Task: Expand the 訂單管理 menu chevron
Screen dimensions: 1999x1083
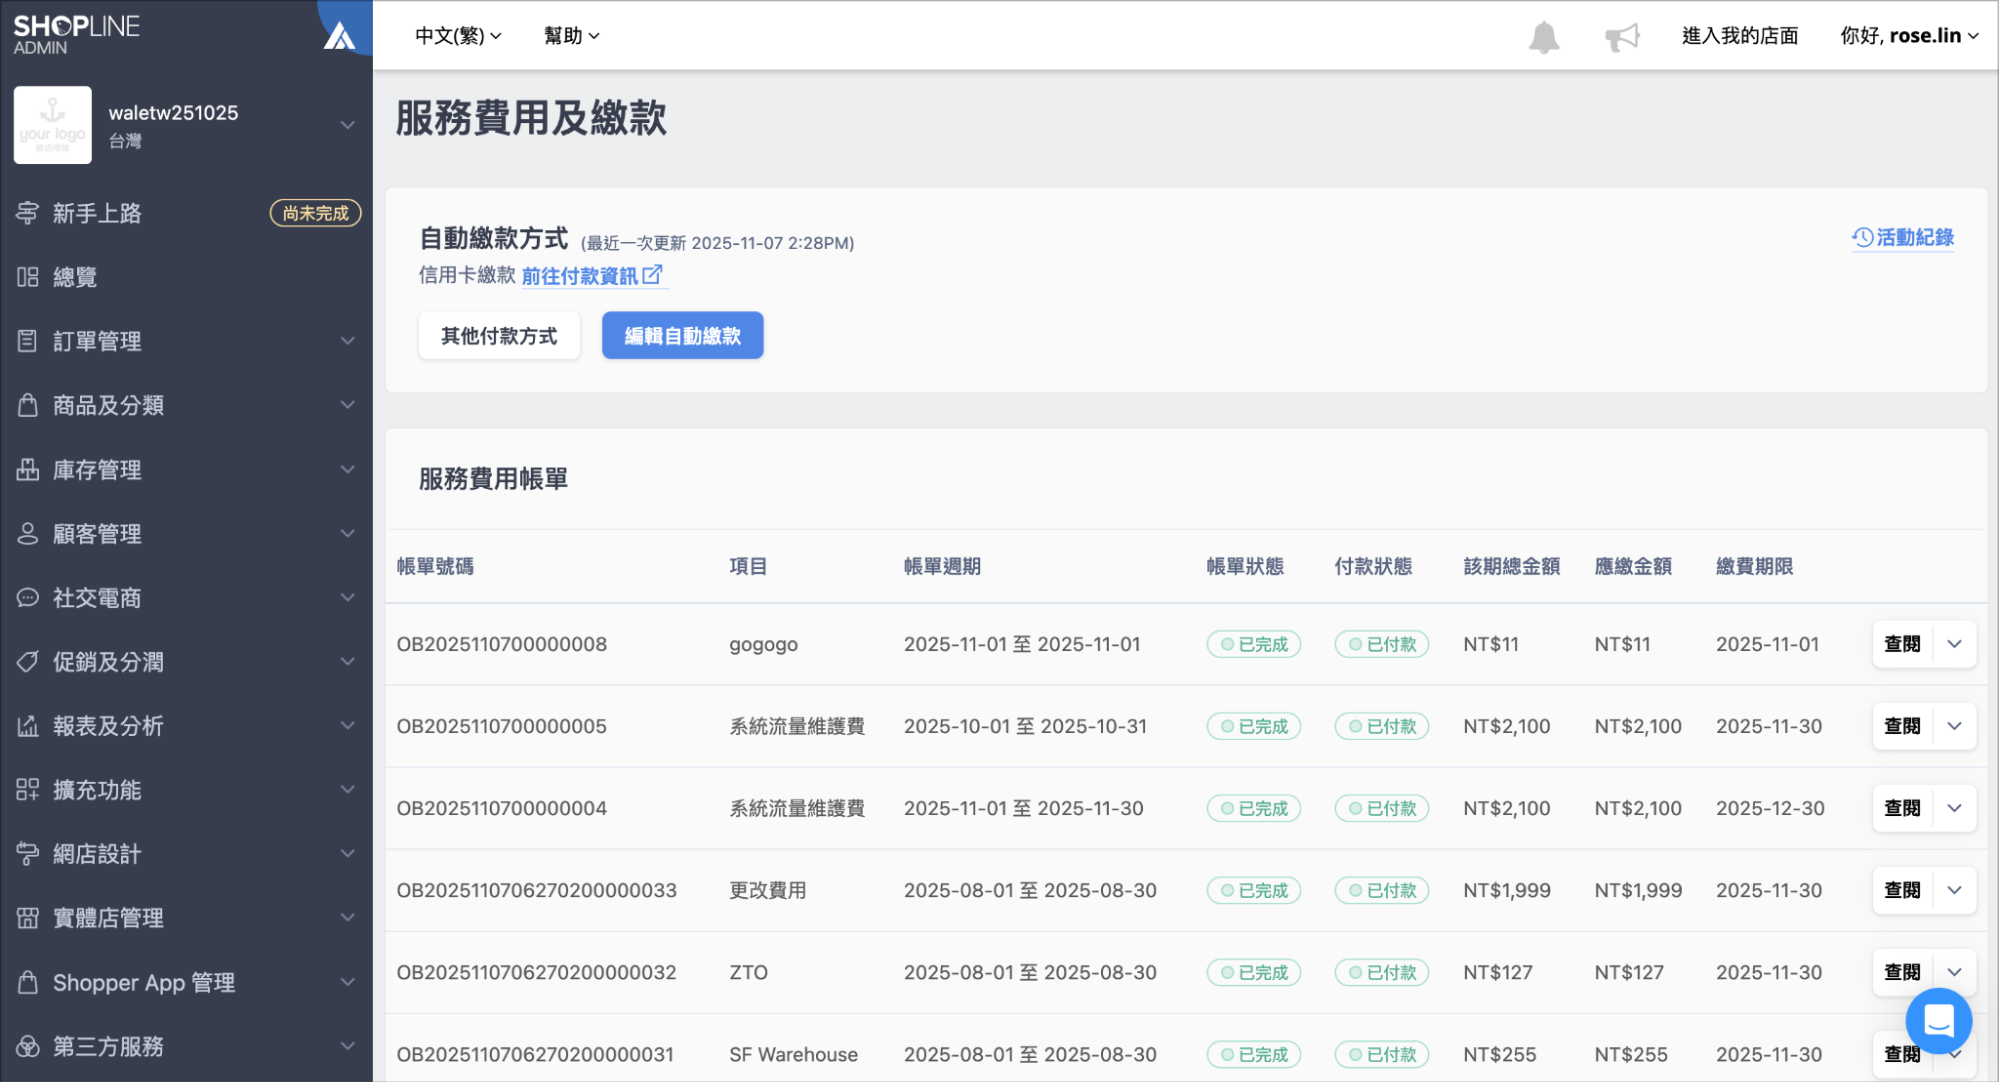Action: pyautogui.click(x=347, y=341)
